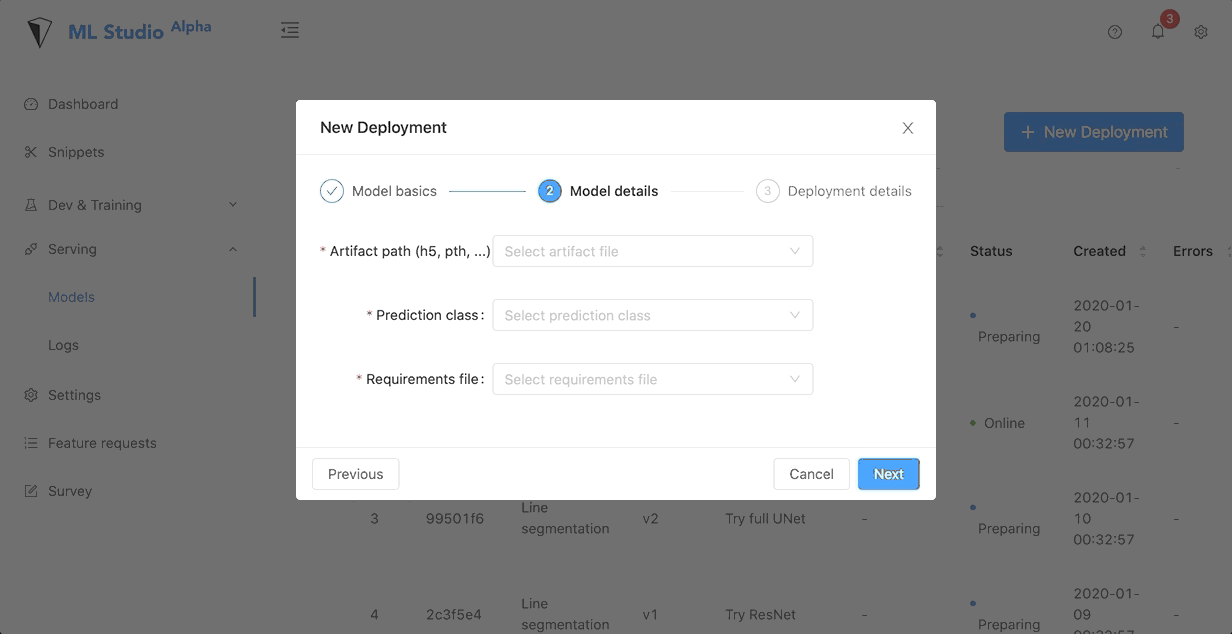
Task: Go to Dashboard in sidebar
Action: 83,104
